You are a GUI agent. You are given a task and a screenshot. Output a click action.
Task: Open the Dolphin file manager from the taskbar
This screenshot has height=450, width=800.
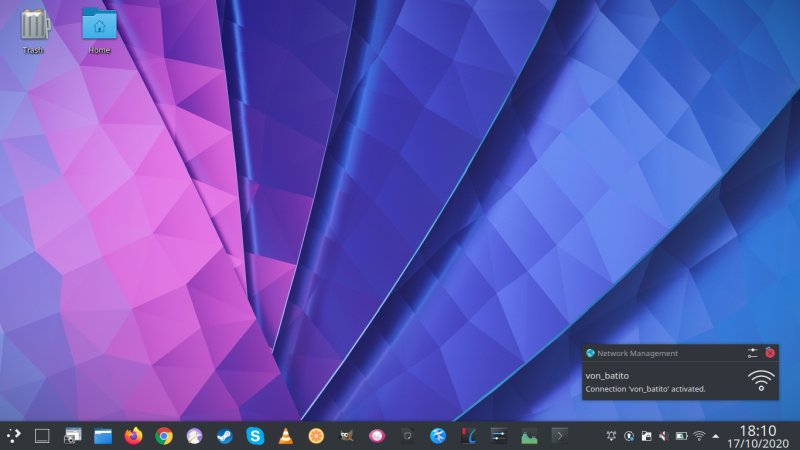click(103, 436)
